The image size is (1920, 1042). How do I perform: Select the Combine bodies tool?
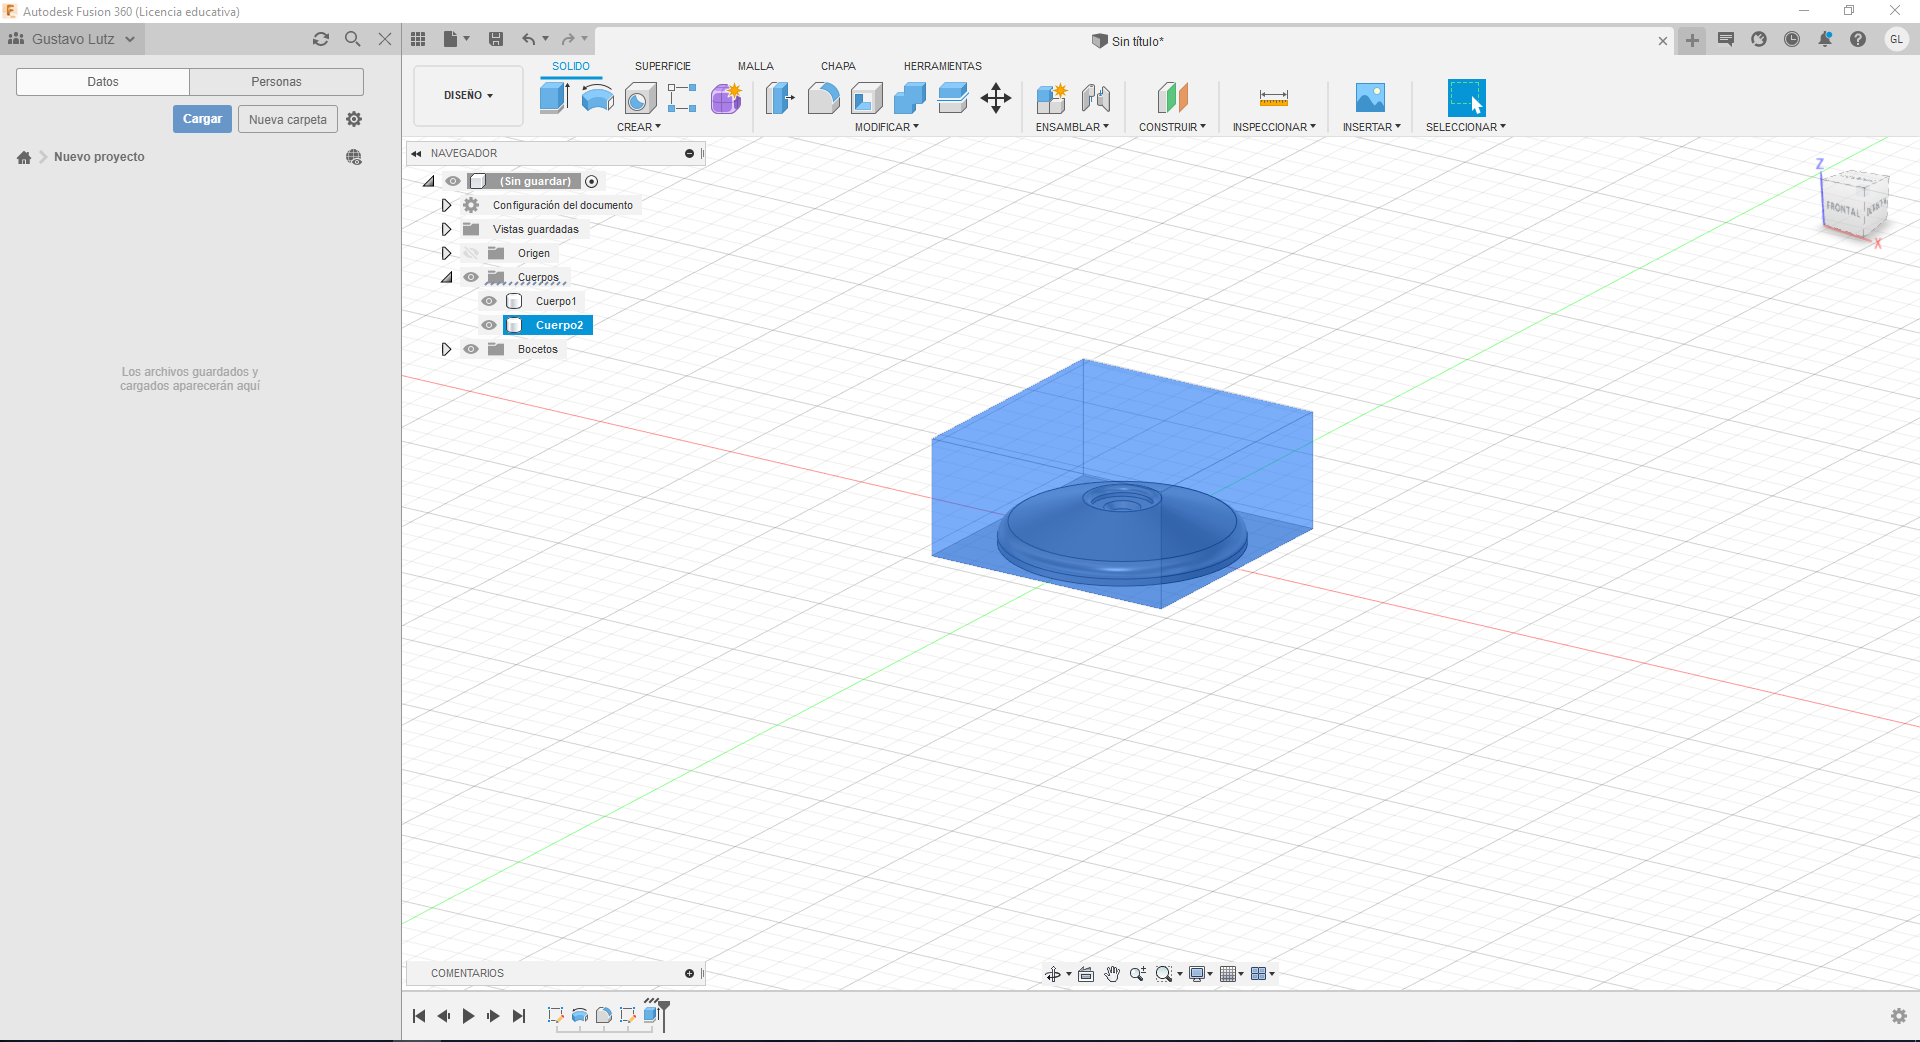click(x=910, y=98)
